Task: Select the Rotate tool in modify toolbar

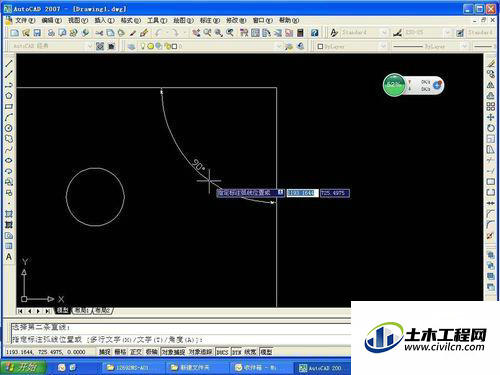Action: [x=490, y=128]
